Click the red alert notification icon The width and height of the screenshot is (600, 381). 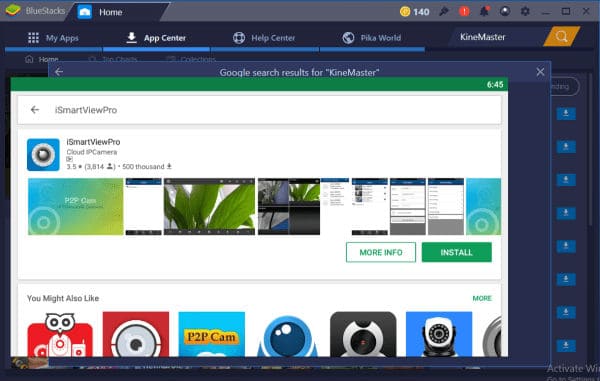pos(464,11)
